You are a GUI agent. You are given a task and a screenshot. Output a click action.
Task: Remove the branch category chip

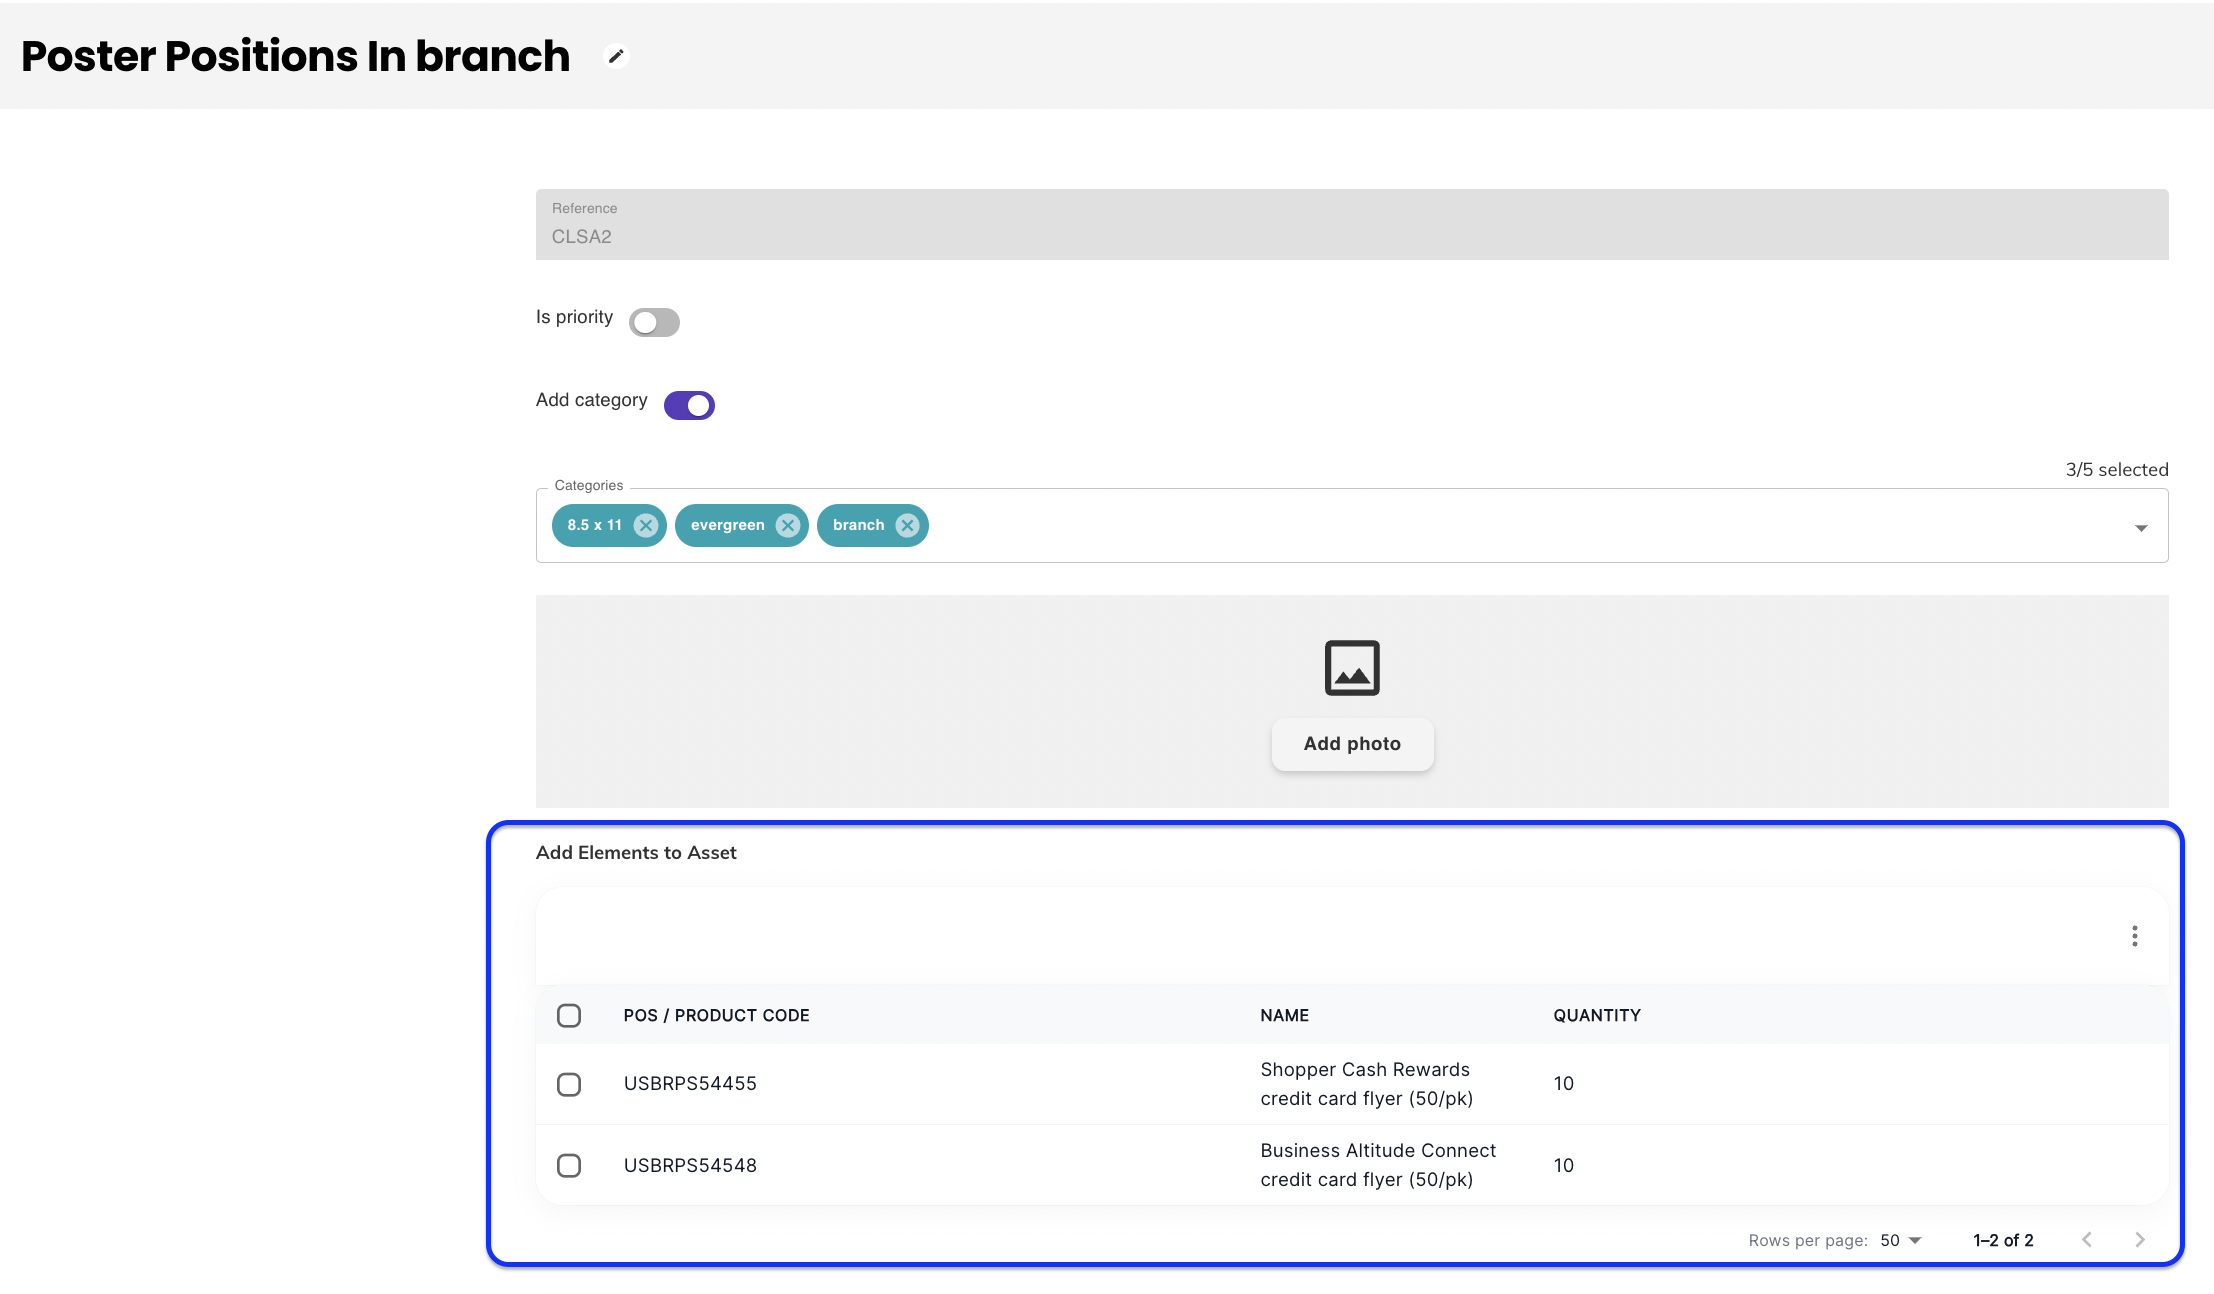coord(907,525)
